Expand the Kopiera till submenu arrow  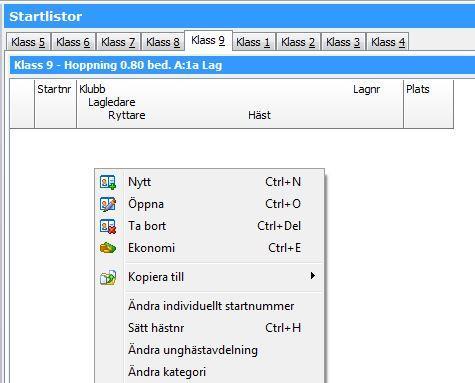(x=313, y=276)
